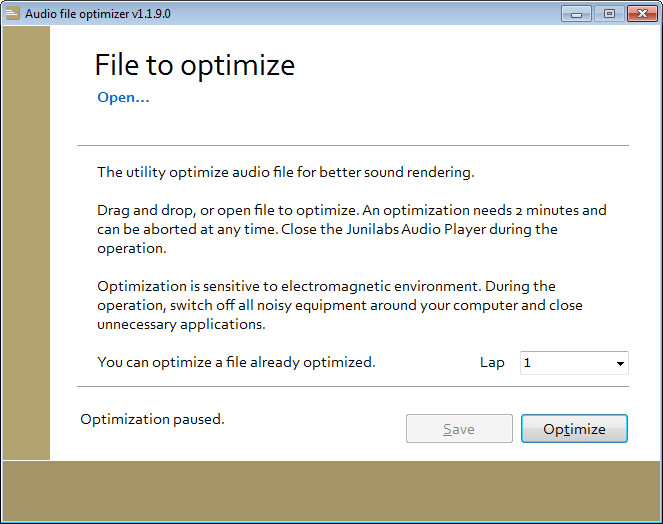The width and height of the screenshot is (663, 524).
Task: Click the empty drop area below the Open link
Action: (x=353, y=125)
